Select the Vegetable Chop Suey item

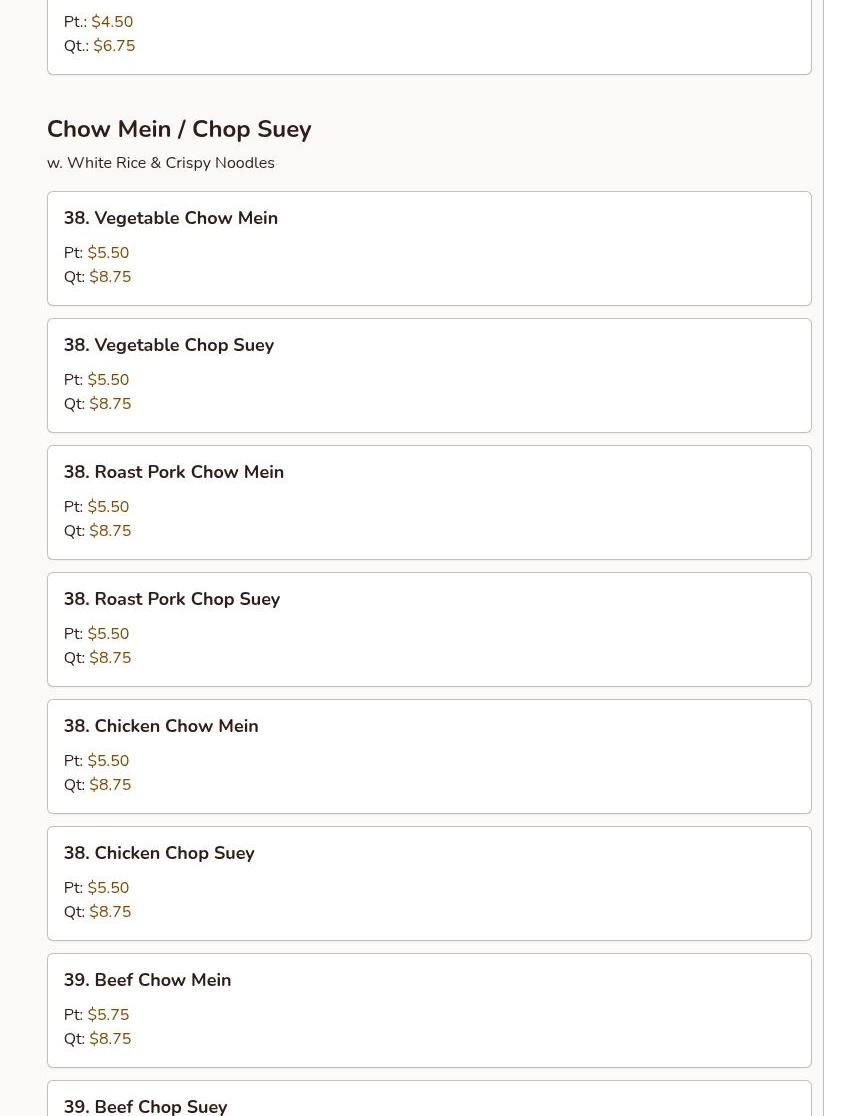click(x=169, y=345)
